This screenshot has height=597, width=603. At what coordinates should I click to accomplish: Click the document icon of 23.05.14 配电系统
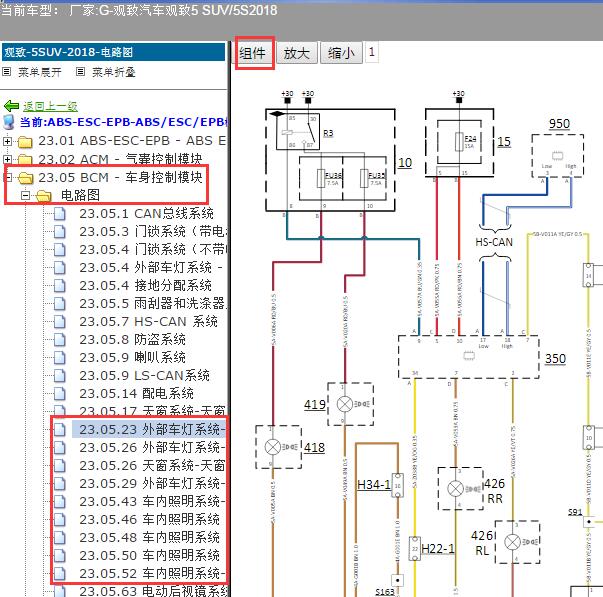tap(60, 394)
